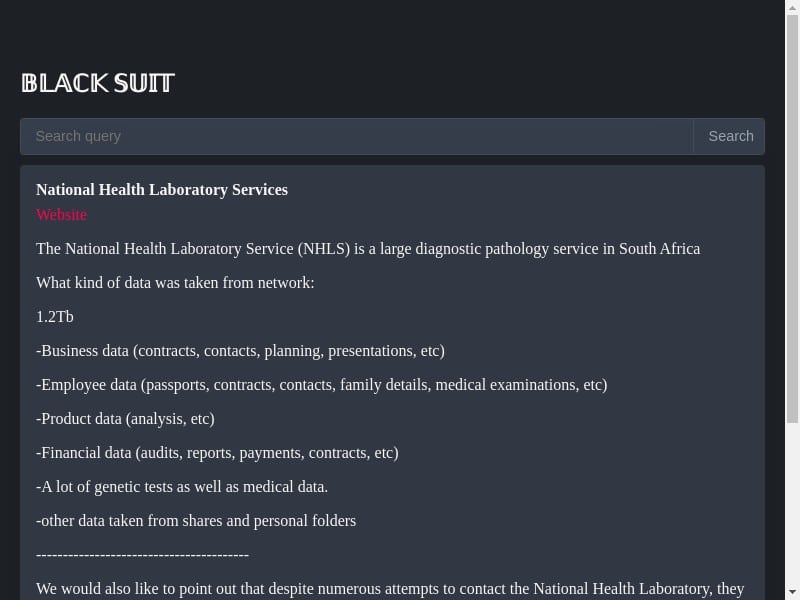Focus the Search query input field
800x600 pixels.
pyautogui.click(x=357, y=136)
